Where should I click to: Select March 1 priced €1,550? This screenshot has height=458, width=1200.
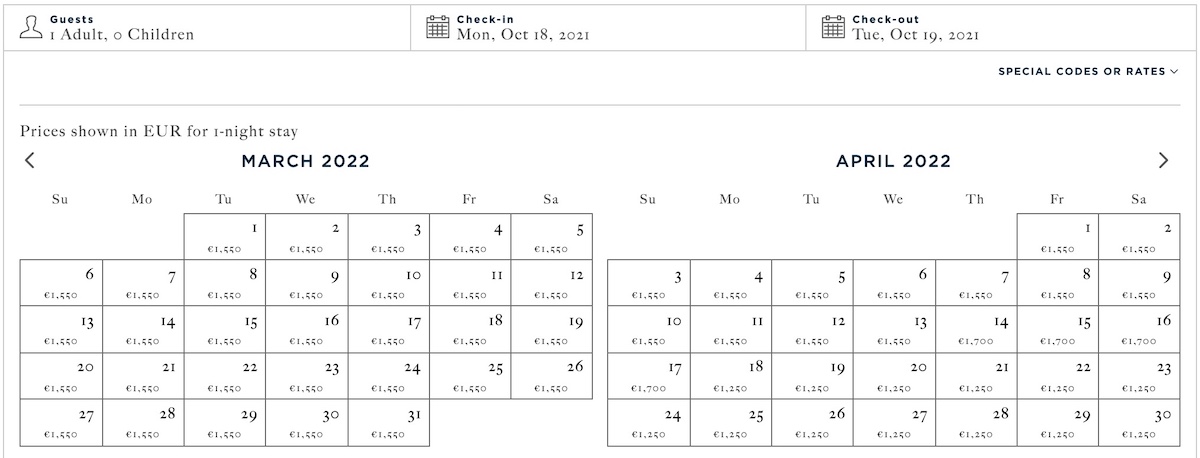(225, 236)
